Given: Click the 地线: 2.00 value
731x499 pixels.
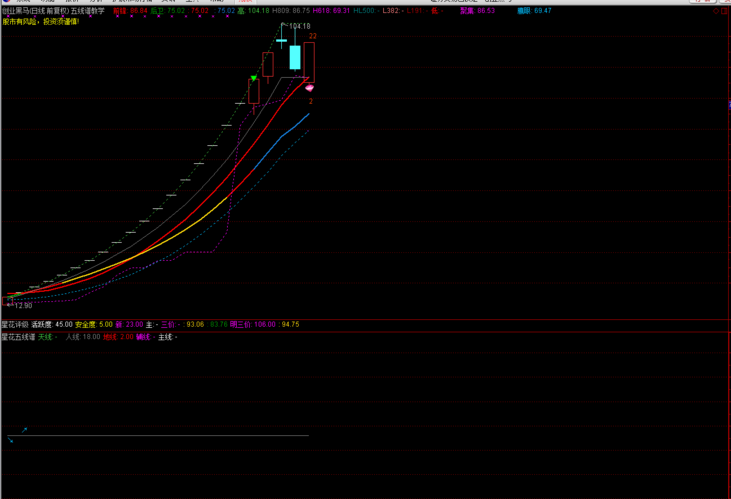Looking at the screenshot, I should 118,337.
